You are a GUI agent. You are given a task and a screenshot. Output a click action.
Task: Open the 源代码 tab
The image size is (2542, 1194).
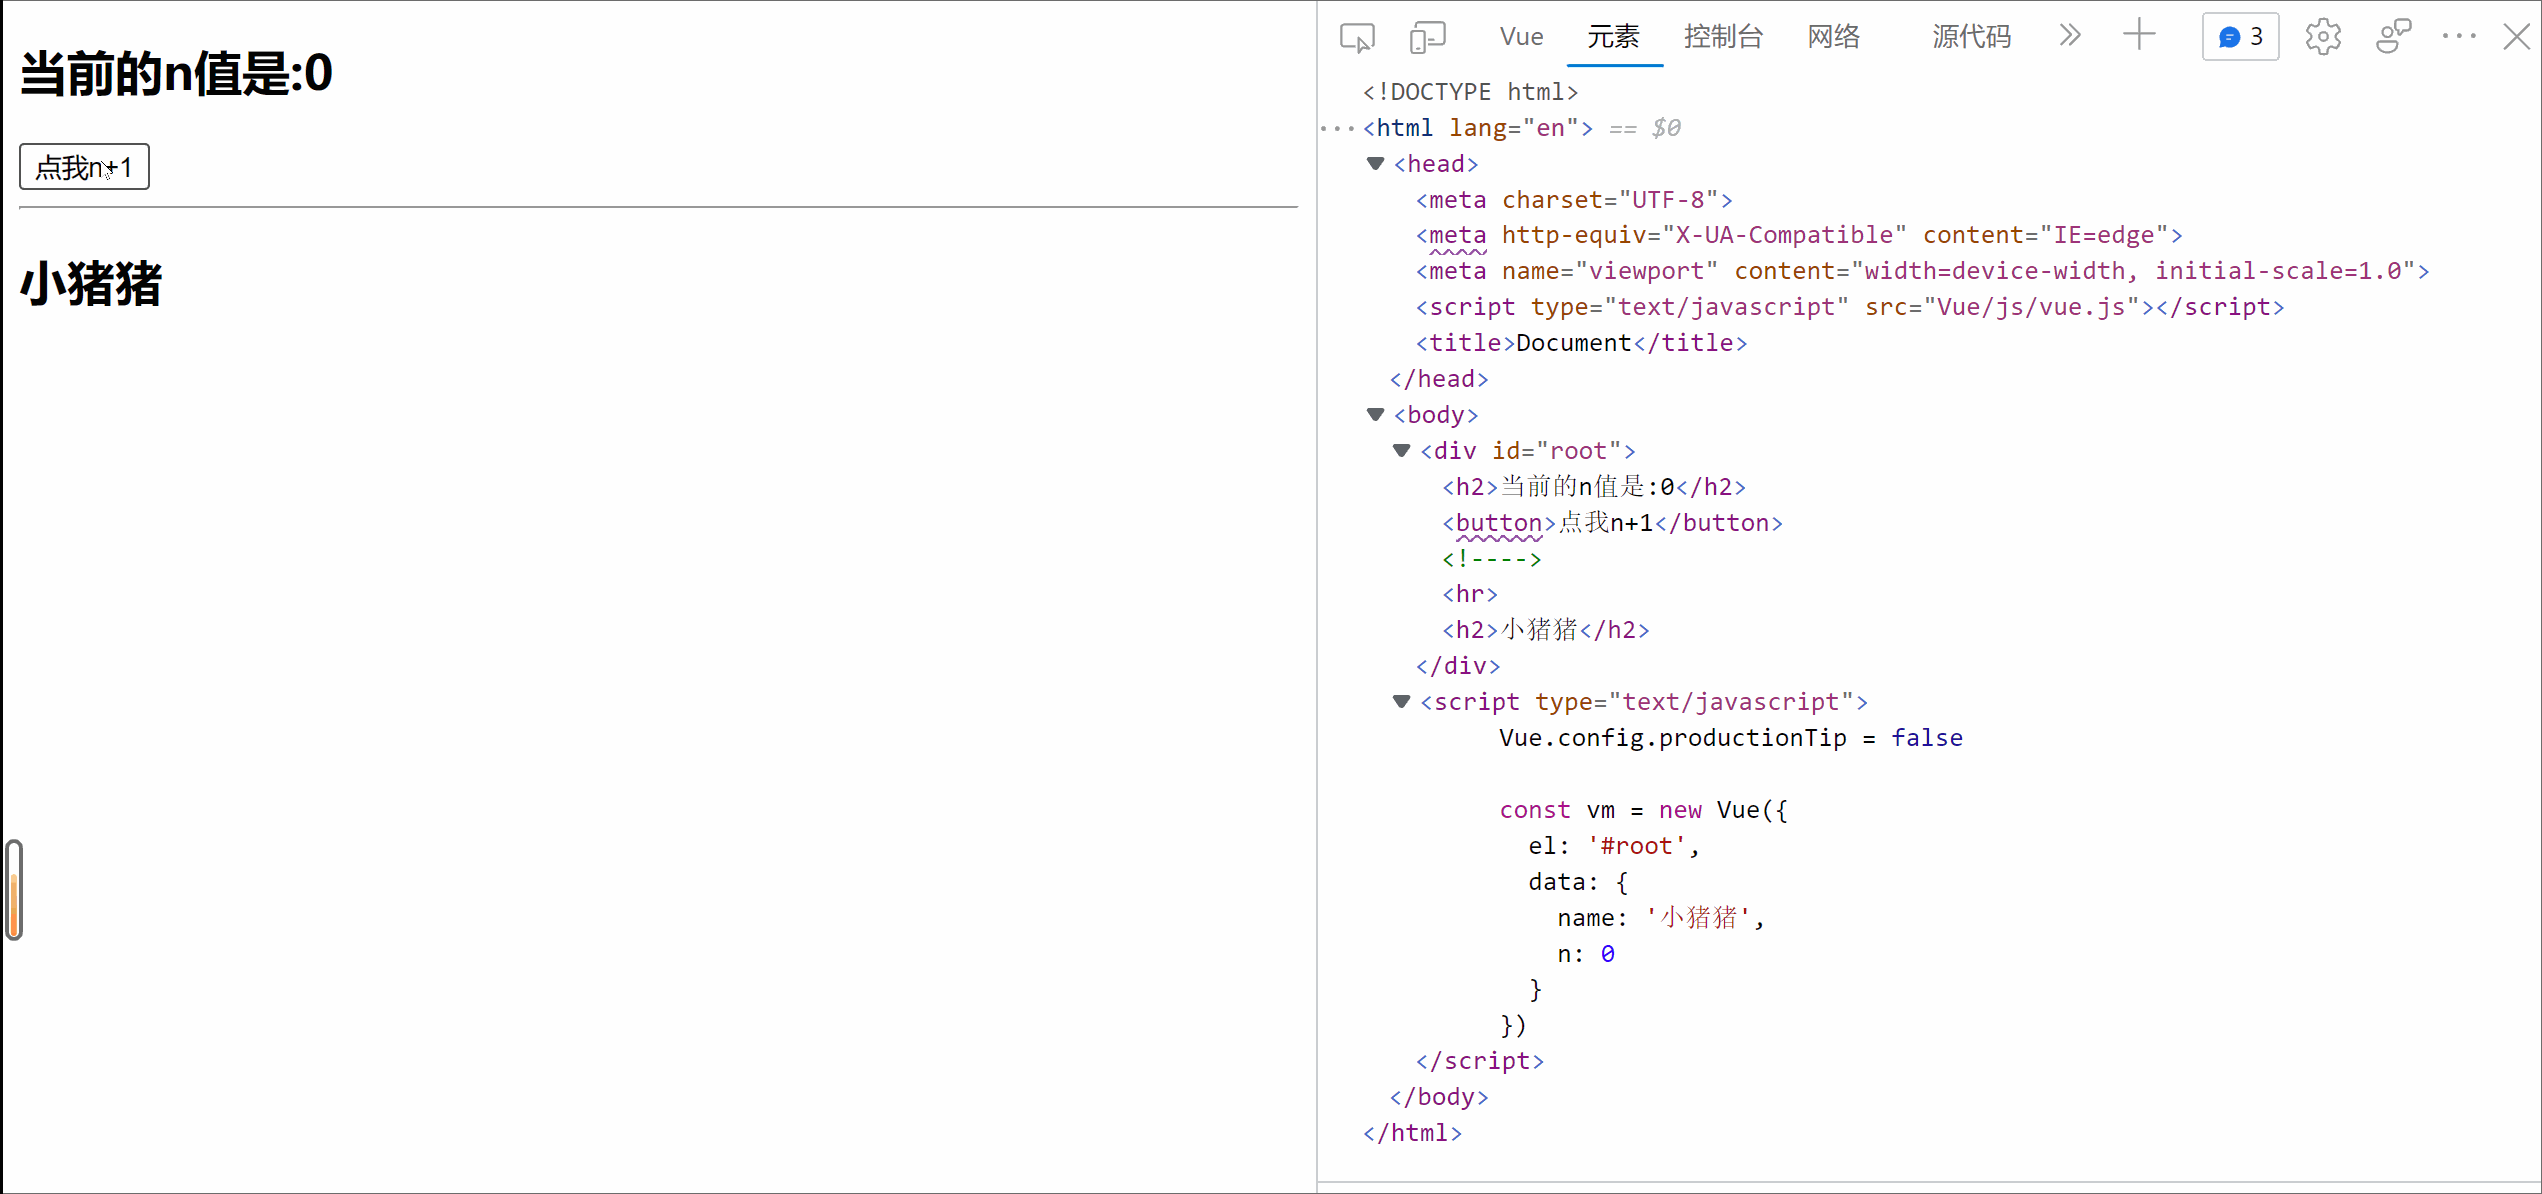point(1970,37)
